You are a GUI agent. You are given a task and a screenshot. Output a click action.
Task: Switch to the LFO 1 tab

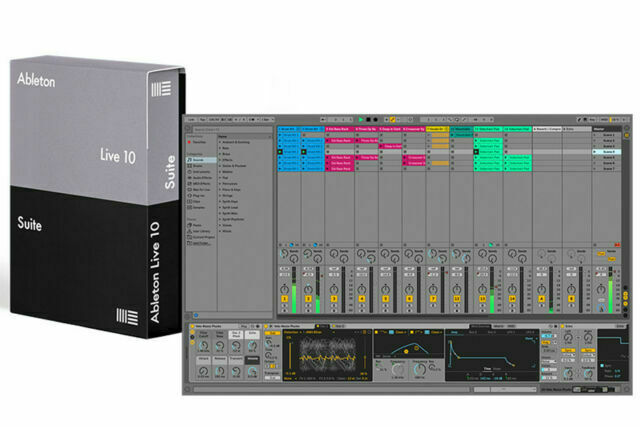510,332
